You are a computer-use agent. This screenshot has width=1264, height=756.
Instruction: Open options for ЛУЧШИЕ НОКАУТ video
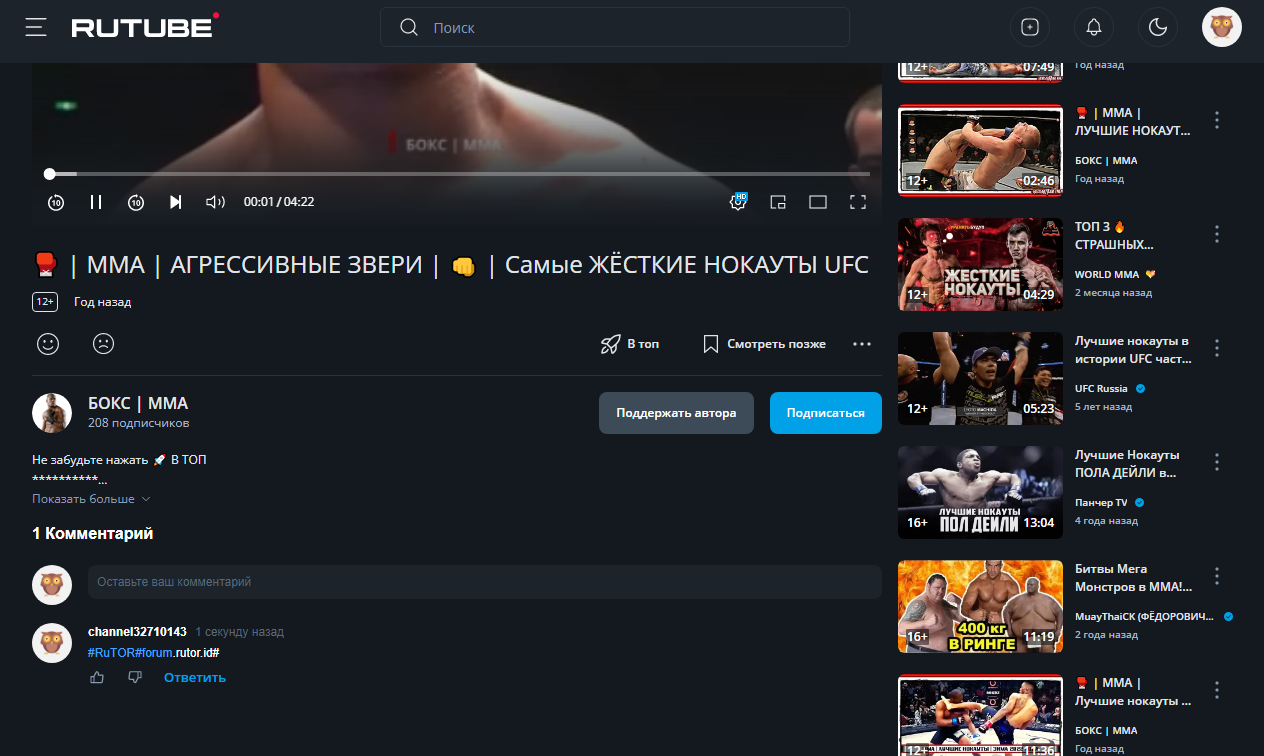coord(1217,120)
